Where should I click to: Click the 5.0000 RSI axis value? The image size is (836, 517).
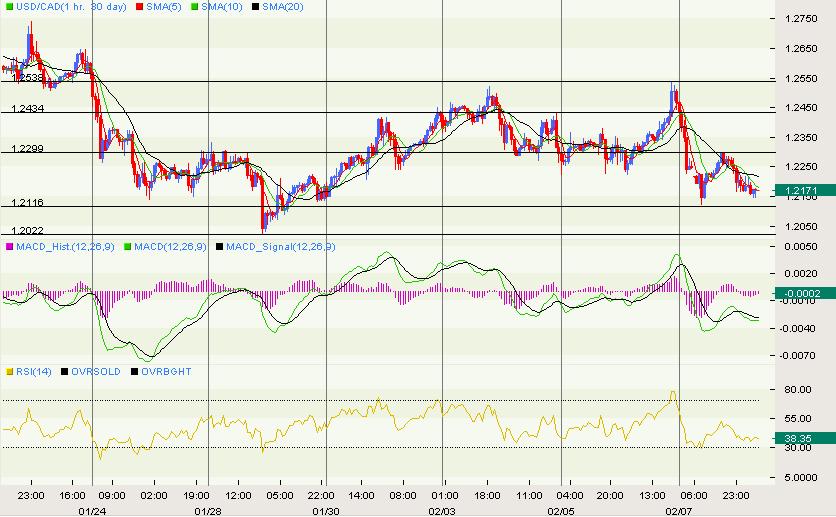click(801, 478)
